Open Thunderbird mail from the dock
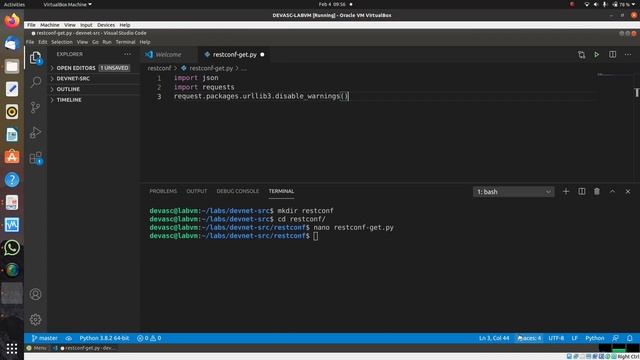The image size is (640, 360). point(12,43)
